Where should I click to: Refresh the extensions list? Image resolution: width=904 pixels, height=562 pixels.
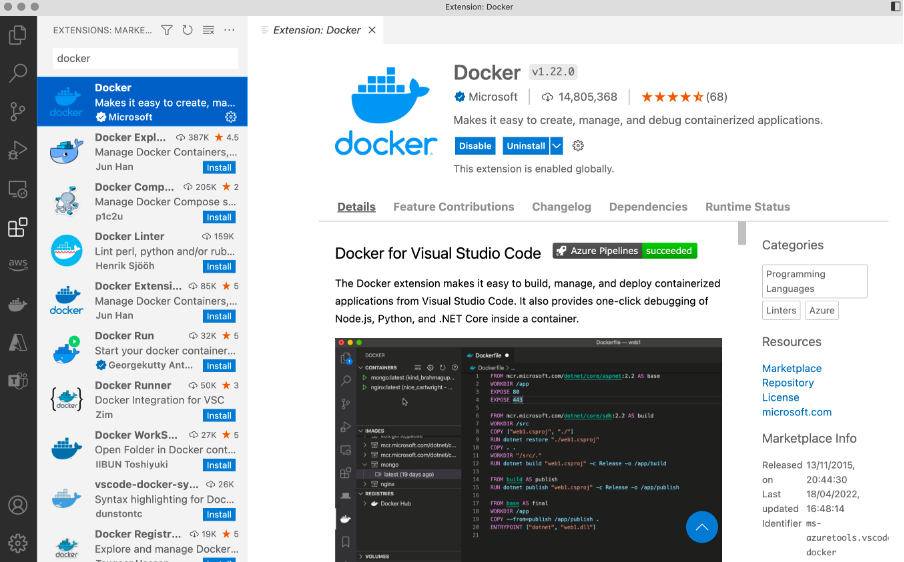click(x=188, y=30)
